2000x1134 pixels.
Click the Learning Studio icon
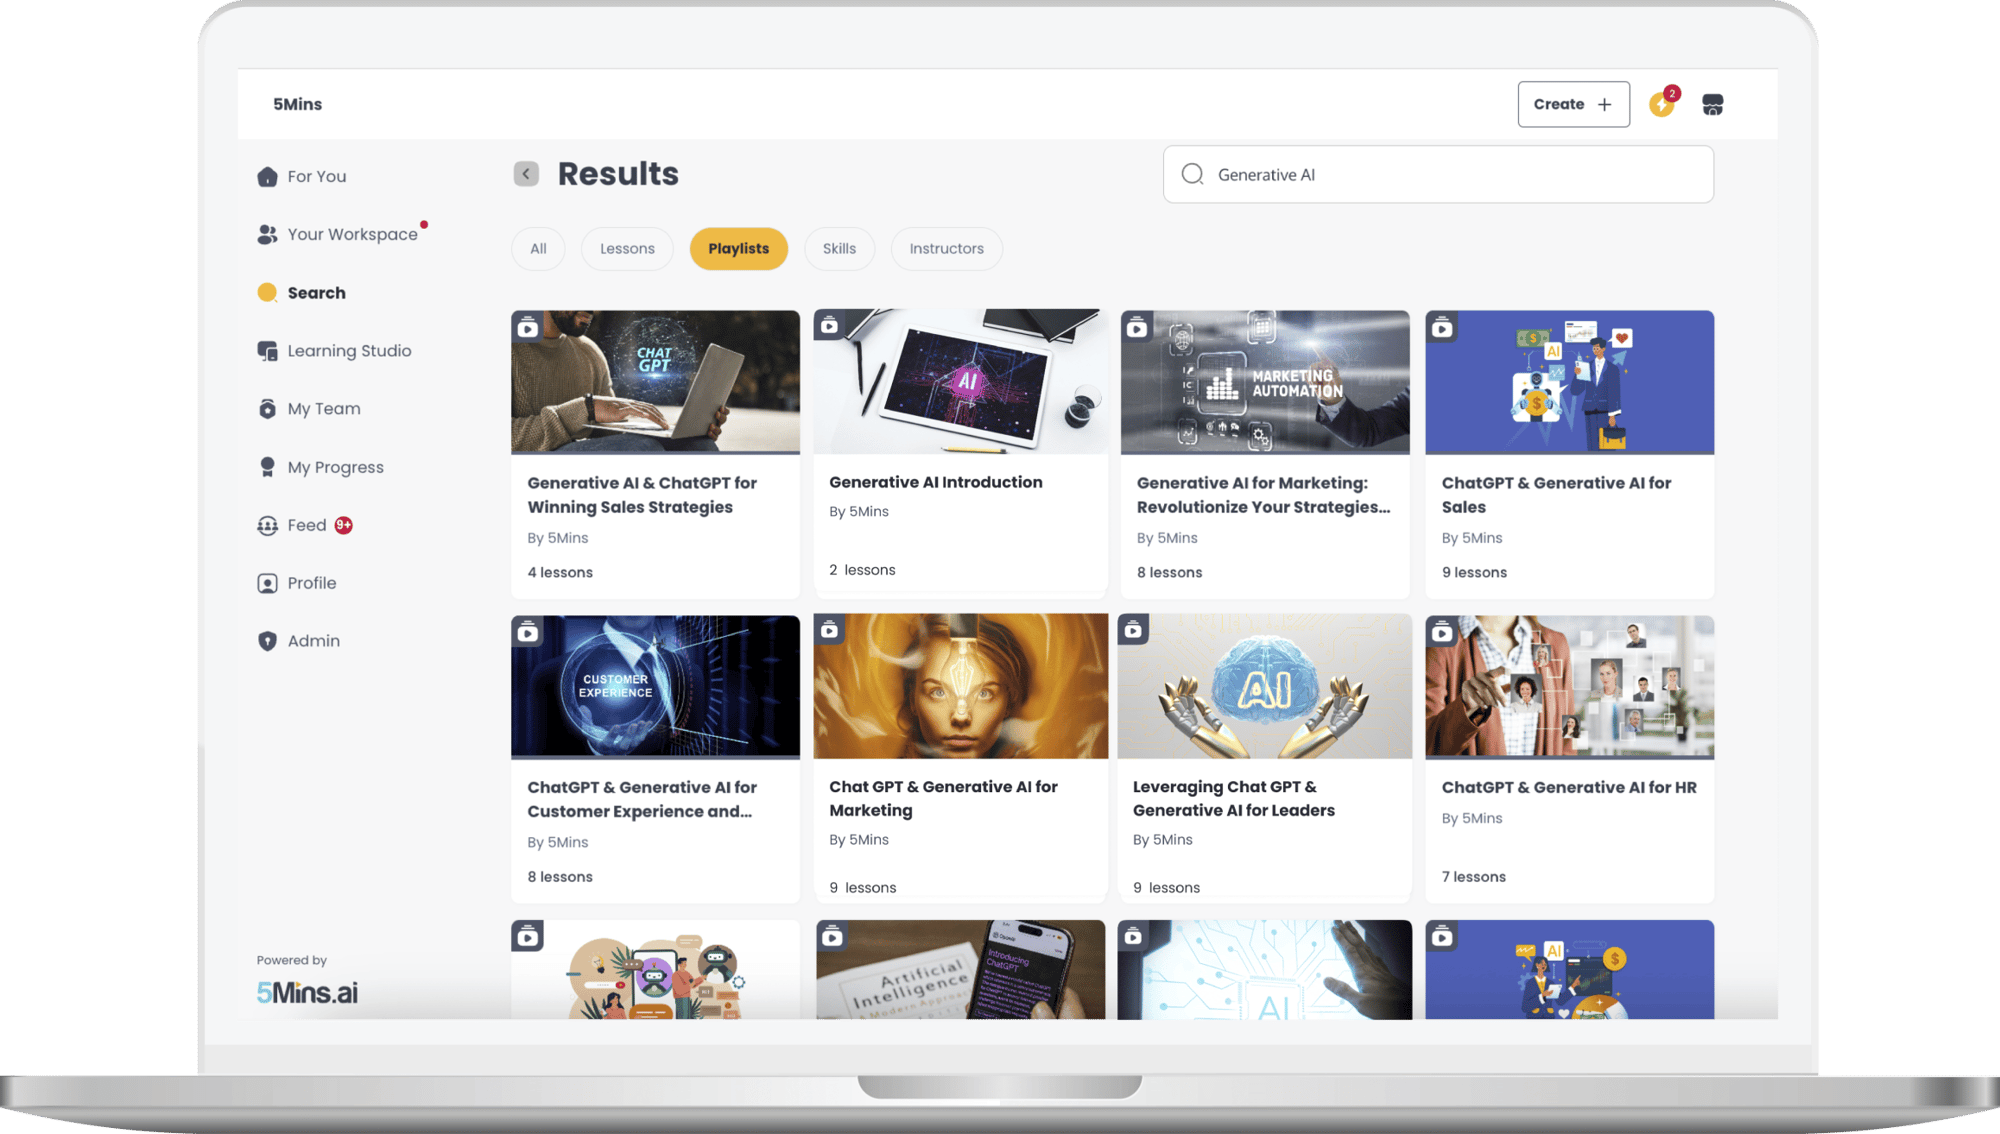tap(267, 351)
